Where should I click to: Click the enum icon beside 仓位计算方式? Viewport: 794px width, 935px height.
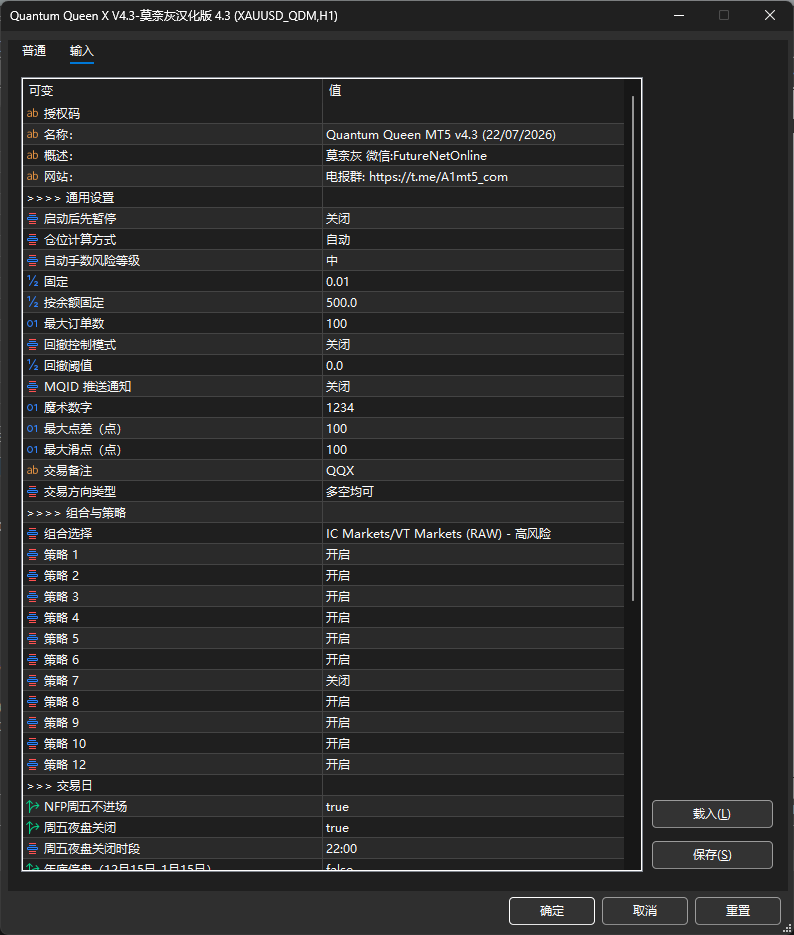click(x=33, y=240)
